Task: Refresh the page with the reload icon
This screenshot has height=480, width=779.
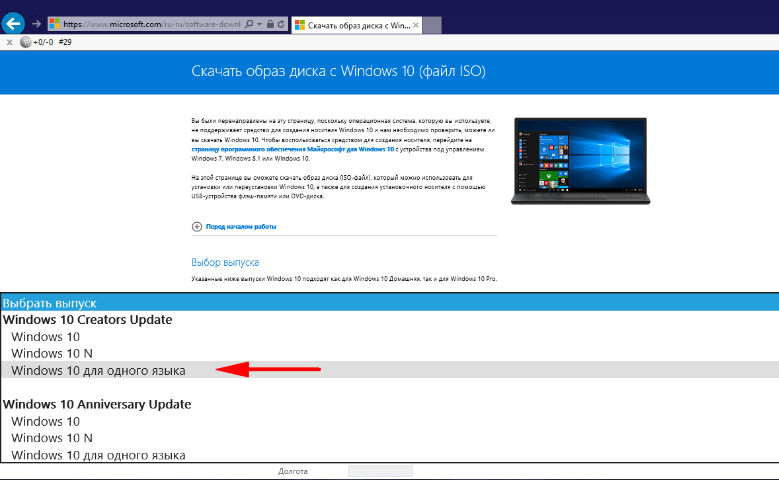Action: (x=281, y=24)
